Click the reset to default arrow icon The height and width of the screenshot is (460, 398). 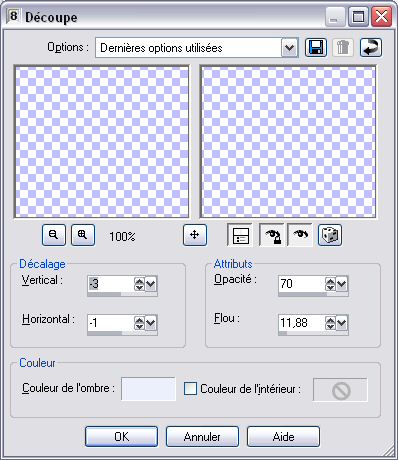[371, 48]
